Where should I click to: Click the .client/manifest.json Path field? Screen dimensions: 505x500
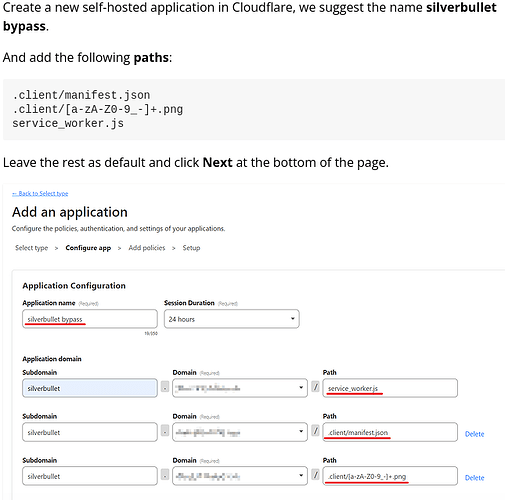(x=390, y=432)
